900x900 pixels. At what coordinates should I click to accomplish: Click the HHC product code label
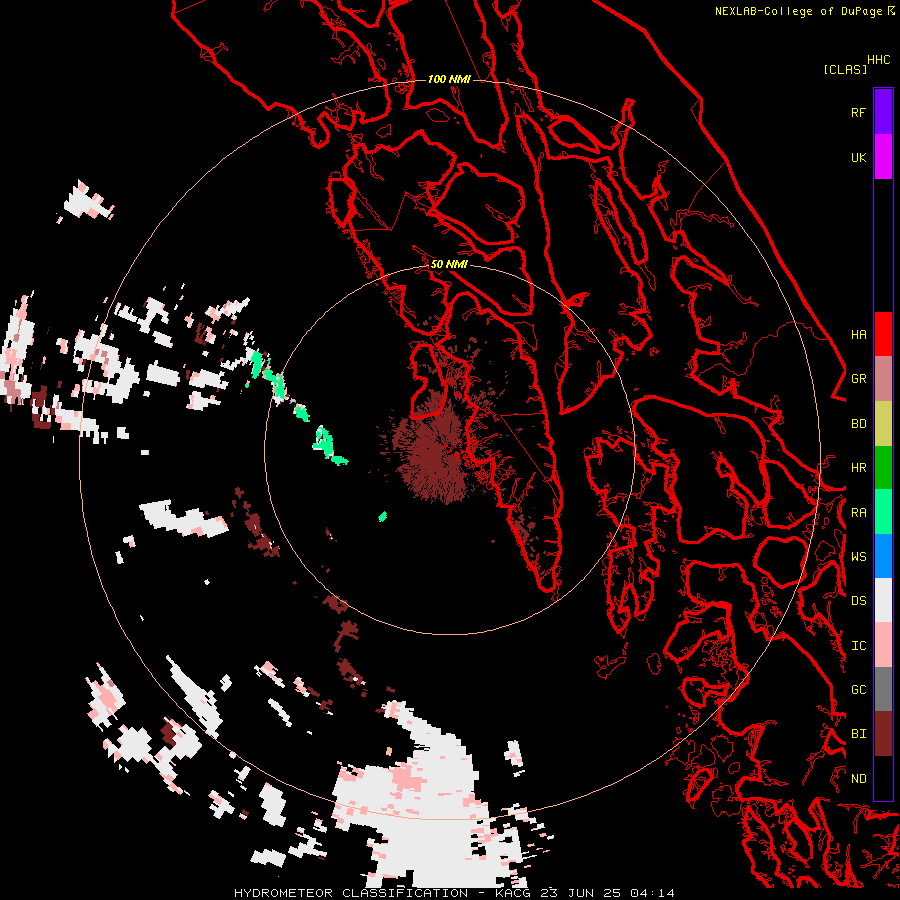click(x=878, y=59)
